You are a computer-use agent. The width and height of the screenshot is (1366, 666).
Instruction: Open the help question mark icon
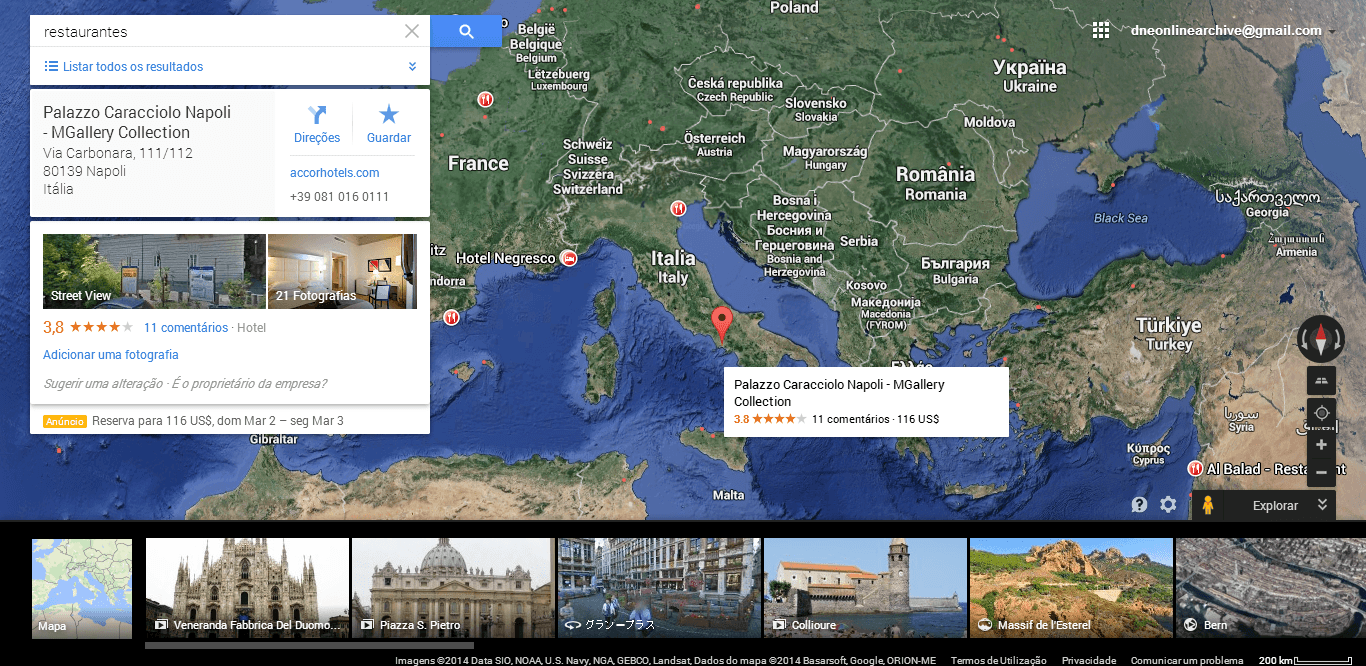pyautogui.click(x=1139, y=505)
